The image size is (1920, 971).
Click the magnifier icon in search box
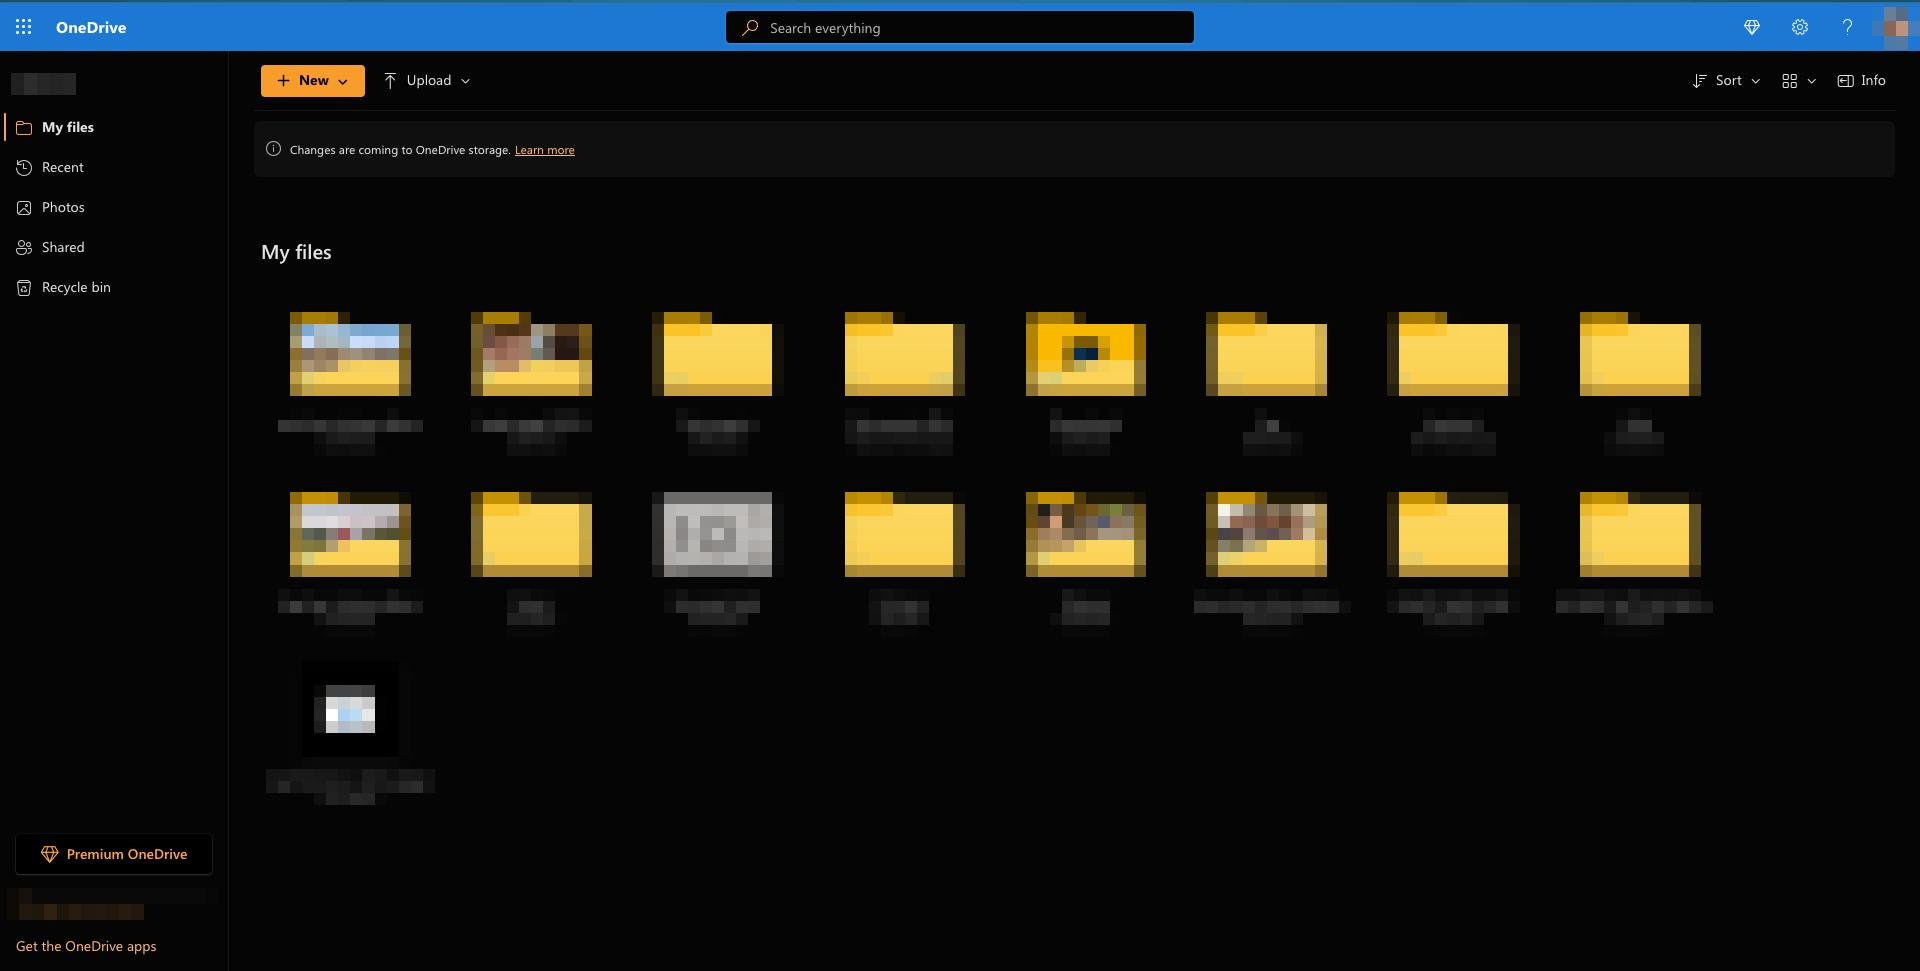[x=749, y=28]
